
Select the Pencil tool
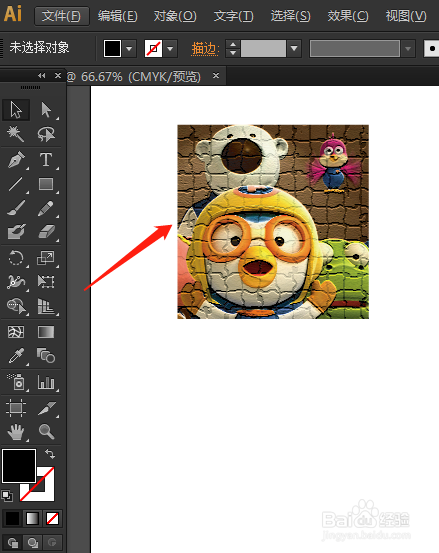click(x=46, y=208)
